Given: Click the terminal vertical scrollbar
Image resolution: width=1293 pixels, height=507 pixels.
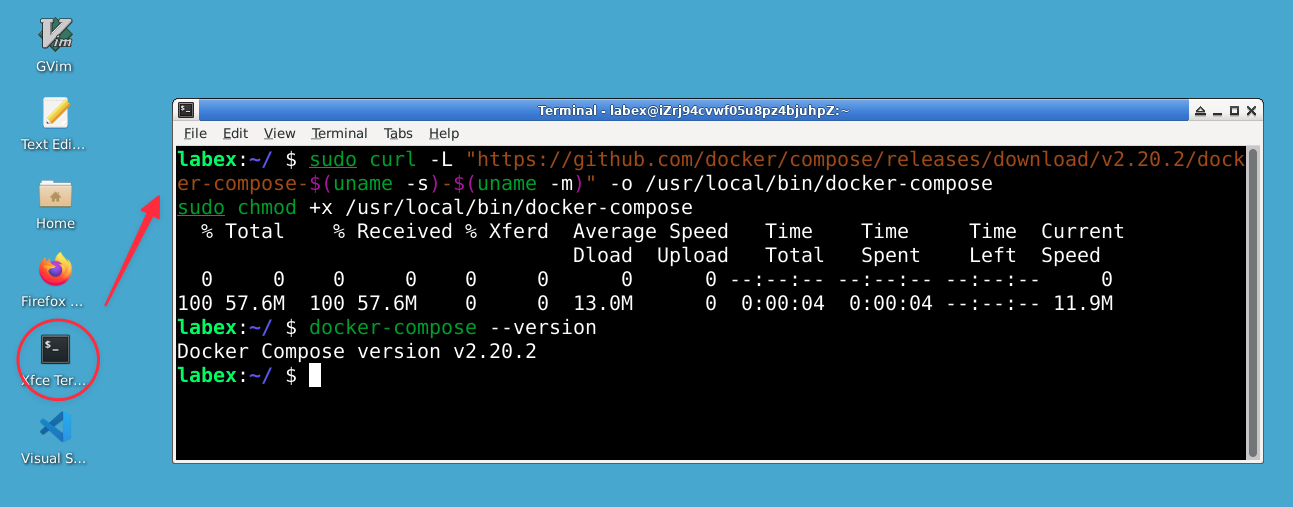Looking at the screenshot, I should 1253,300.
